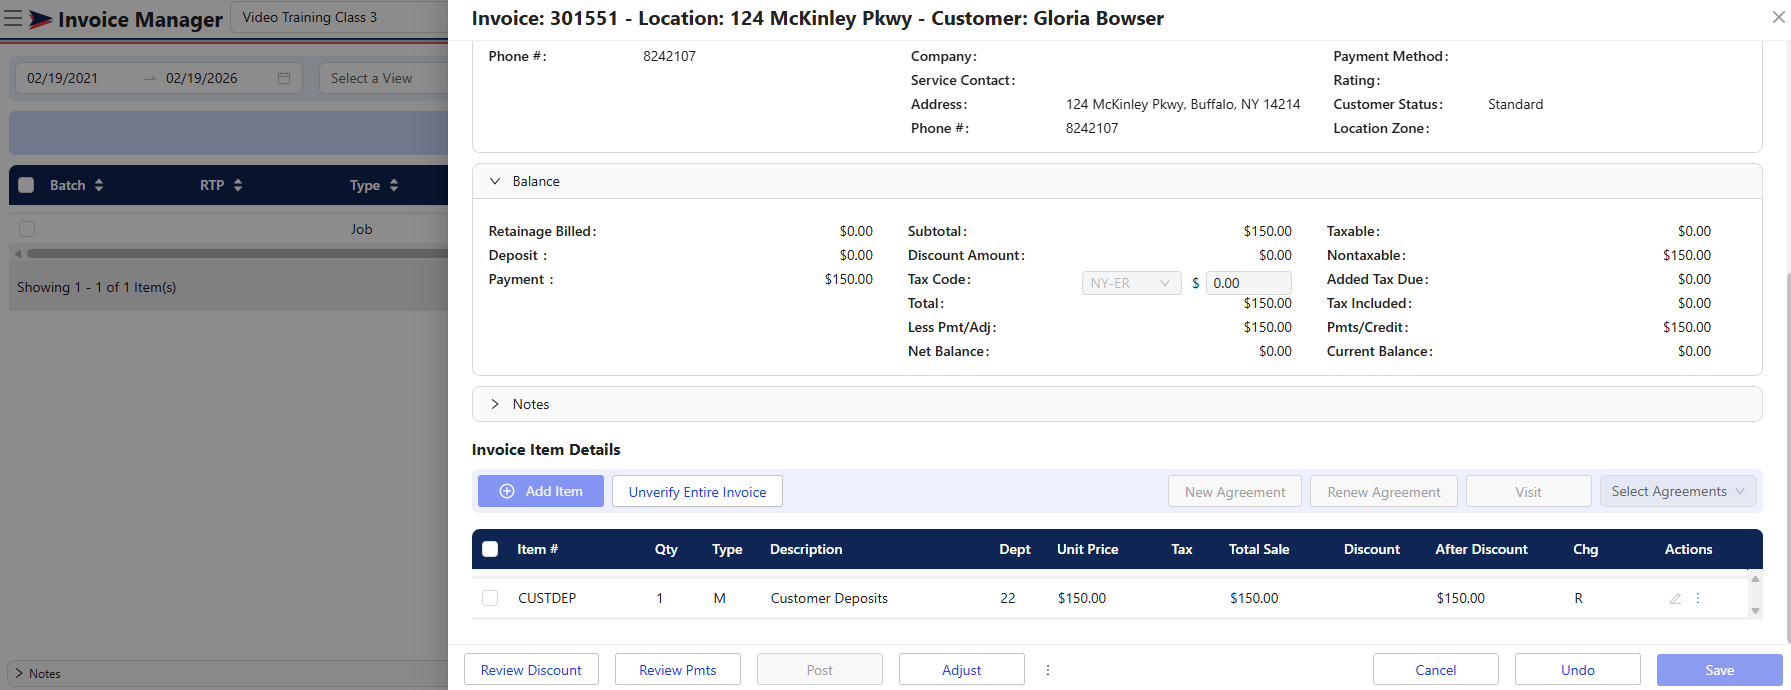Screen dimensions: 1791x690
Task: Expand the Notes section in invoice
Action: [x=495, y=404]
